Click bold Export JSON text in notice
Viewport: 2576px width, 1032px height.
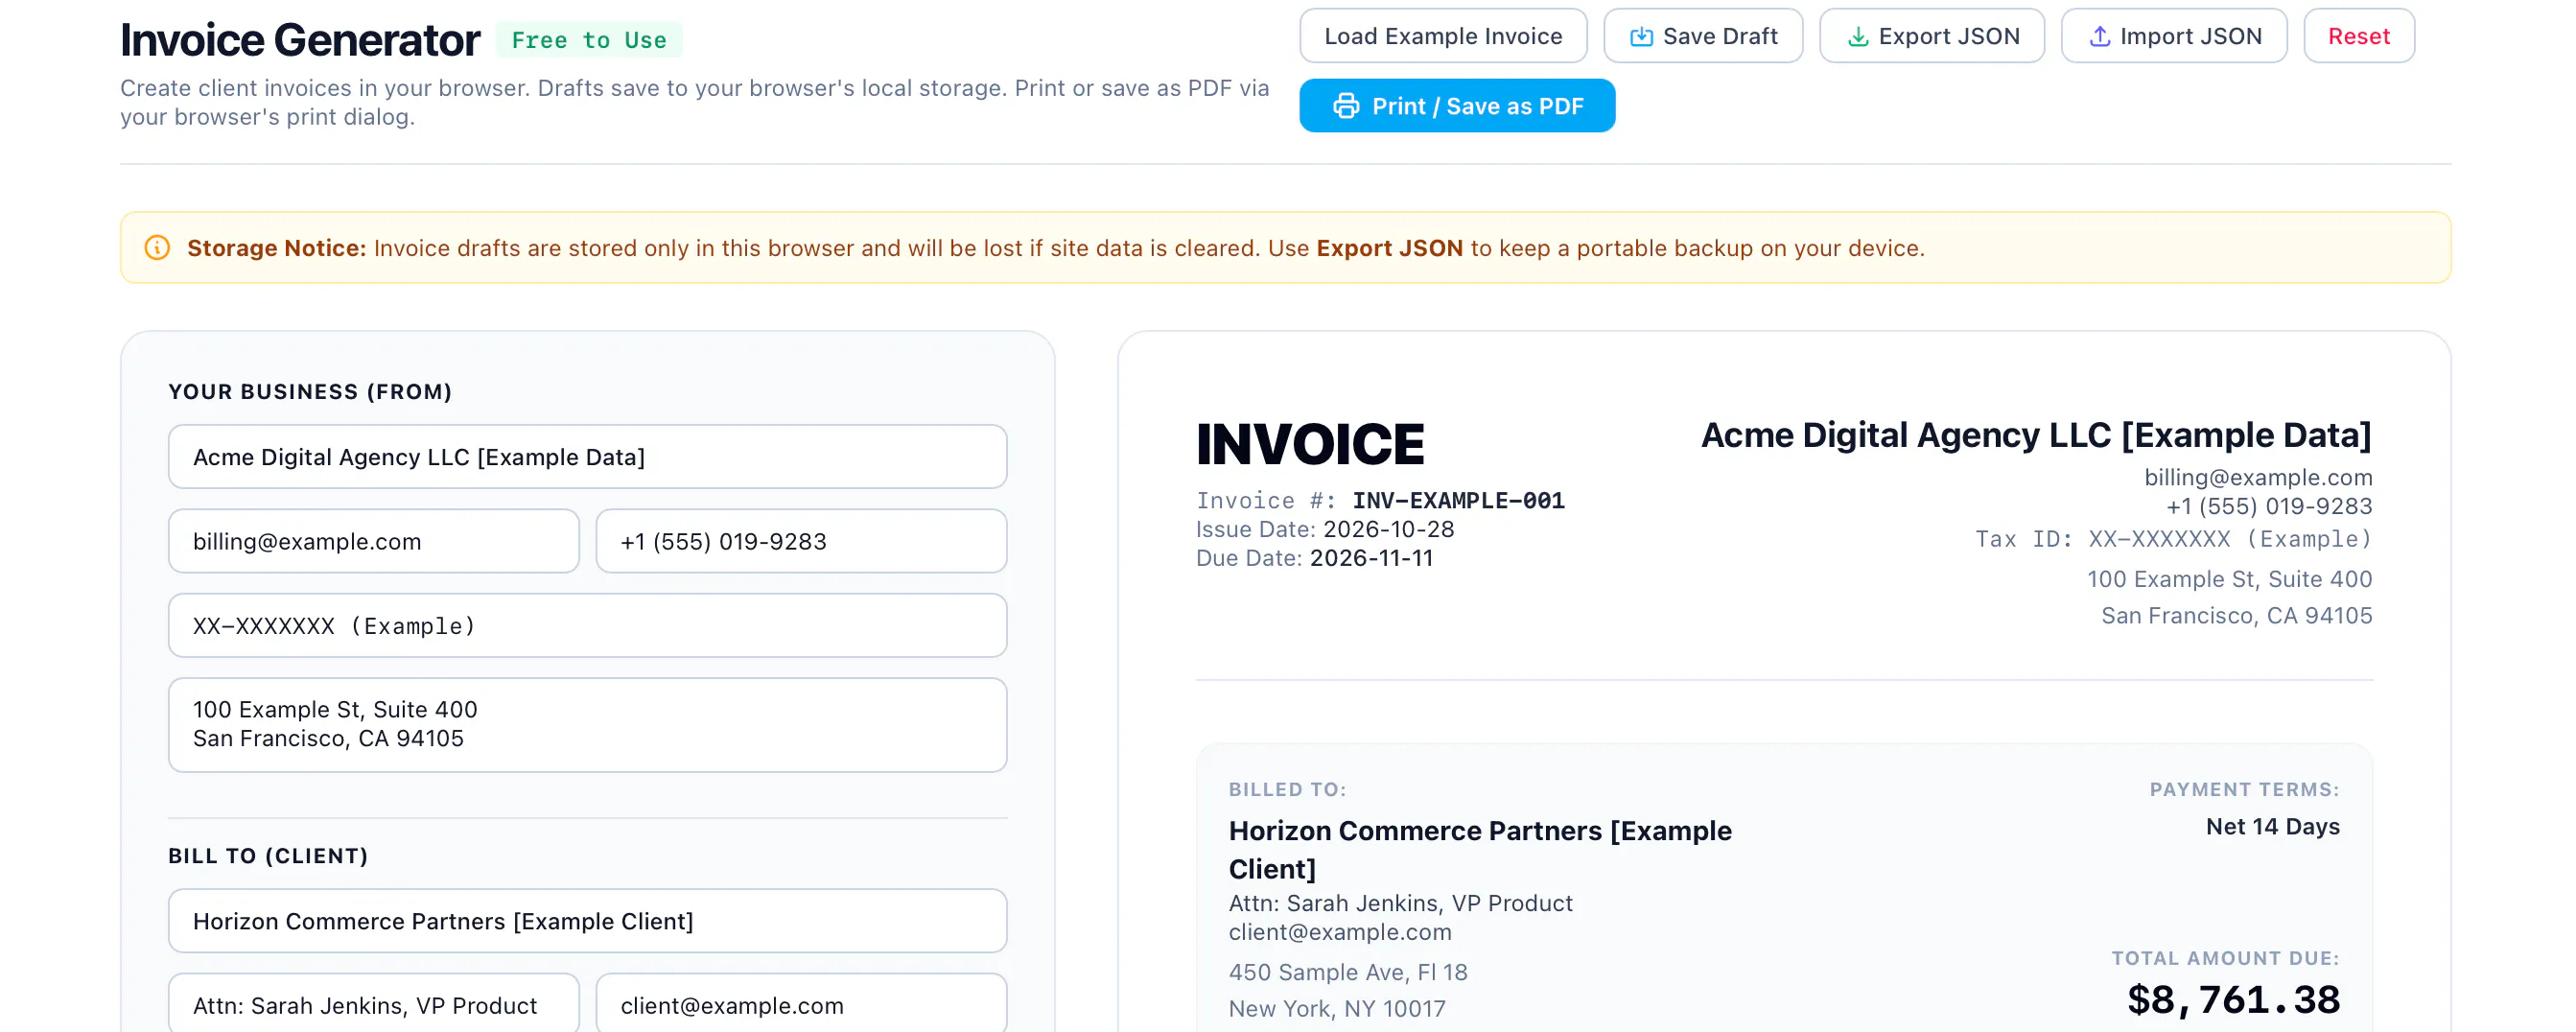1389,248
